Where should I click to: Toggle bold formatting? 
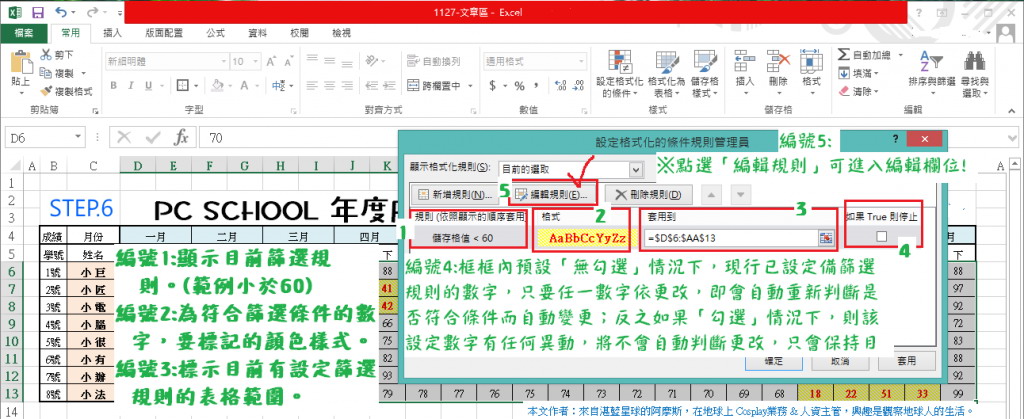point(113,85)
